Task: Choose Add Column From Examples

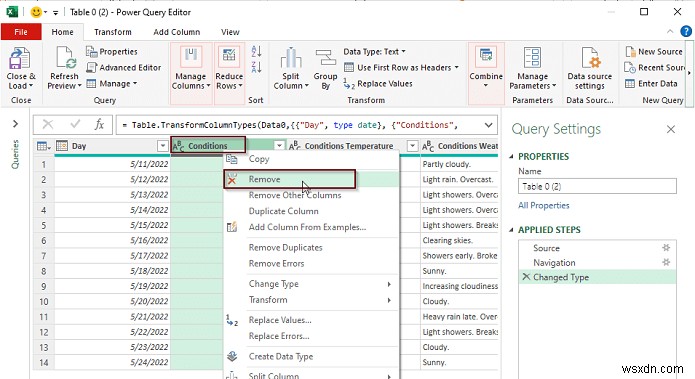Action: click(311, 227)
